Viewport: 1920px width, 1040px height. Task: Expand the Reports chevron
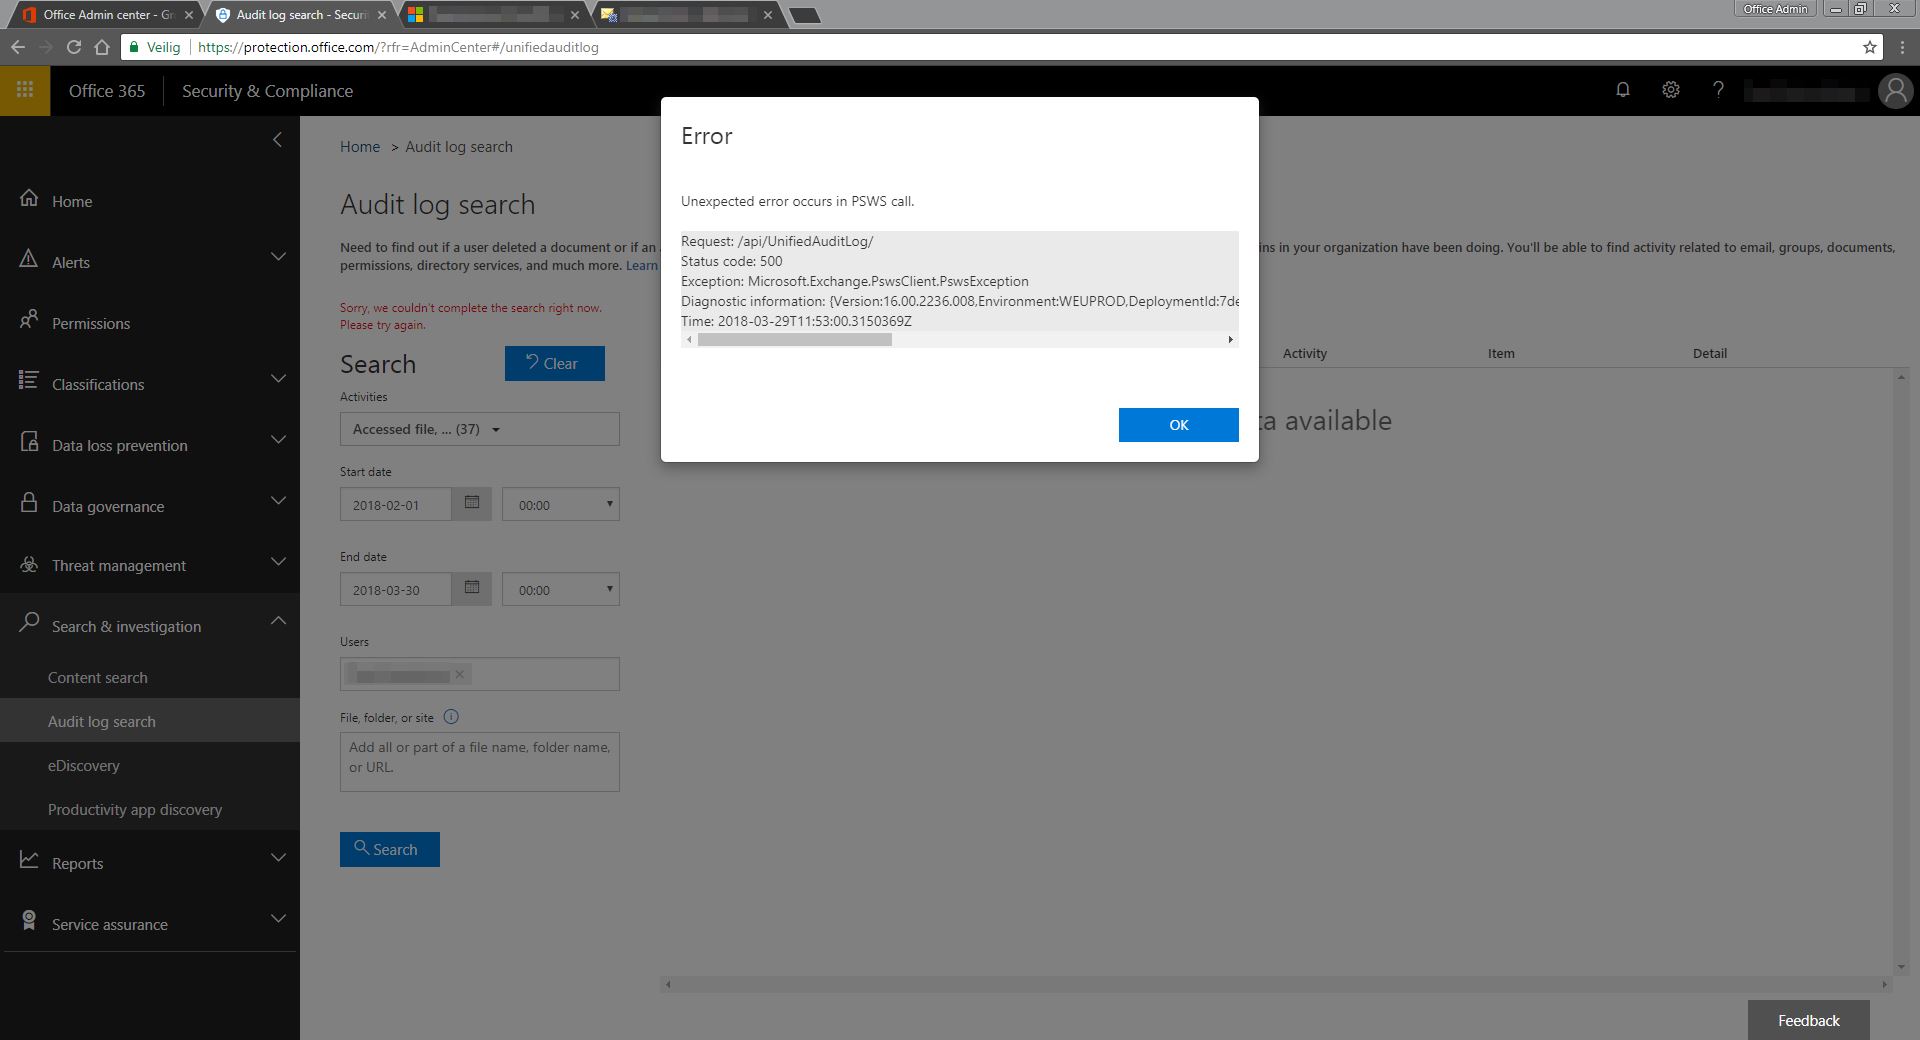[278, 858]
